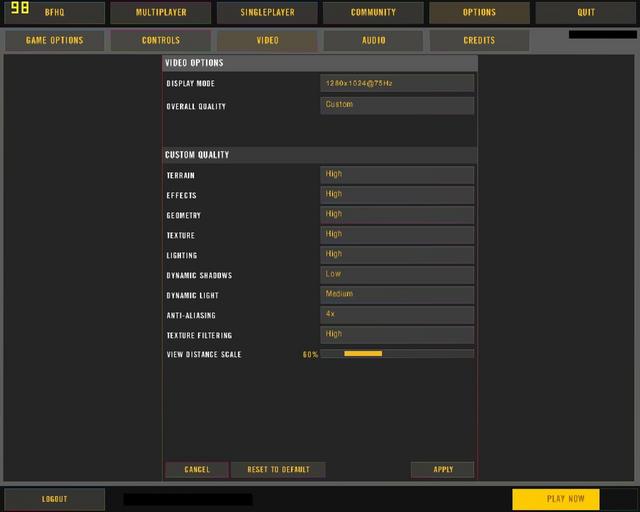Change Dynamic Shadows from Low
640x512 pixels.
(x=397, y=275)
